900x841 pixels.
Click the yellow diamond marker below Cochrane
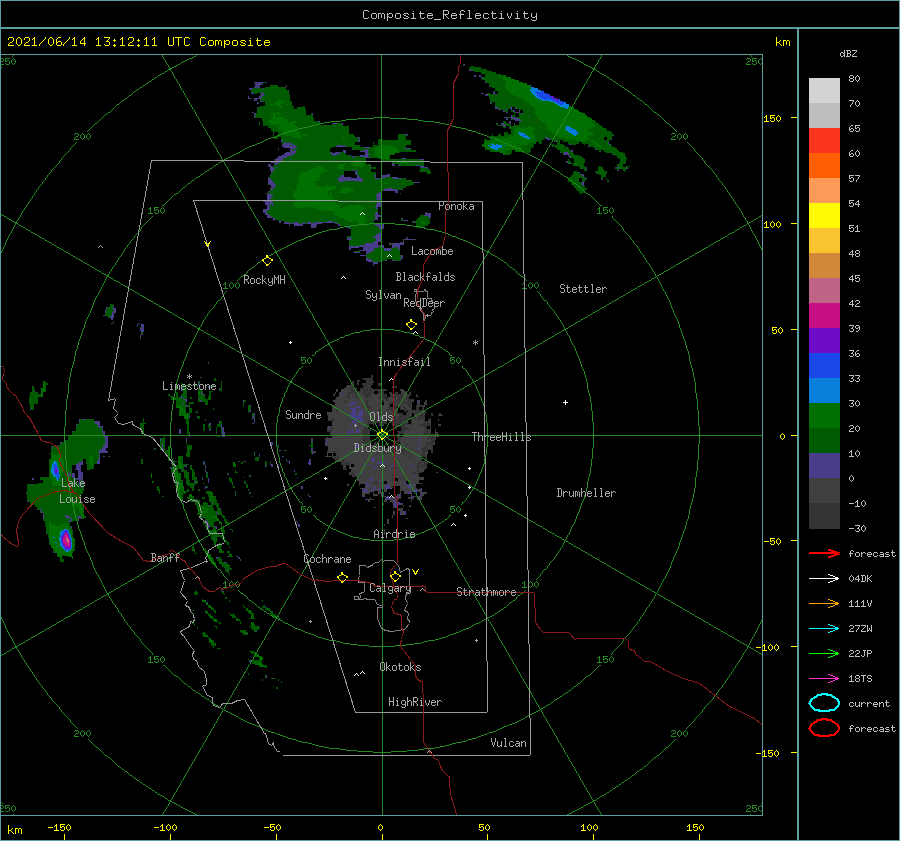pos(343,577)
